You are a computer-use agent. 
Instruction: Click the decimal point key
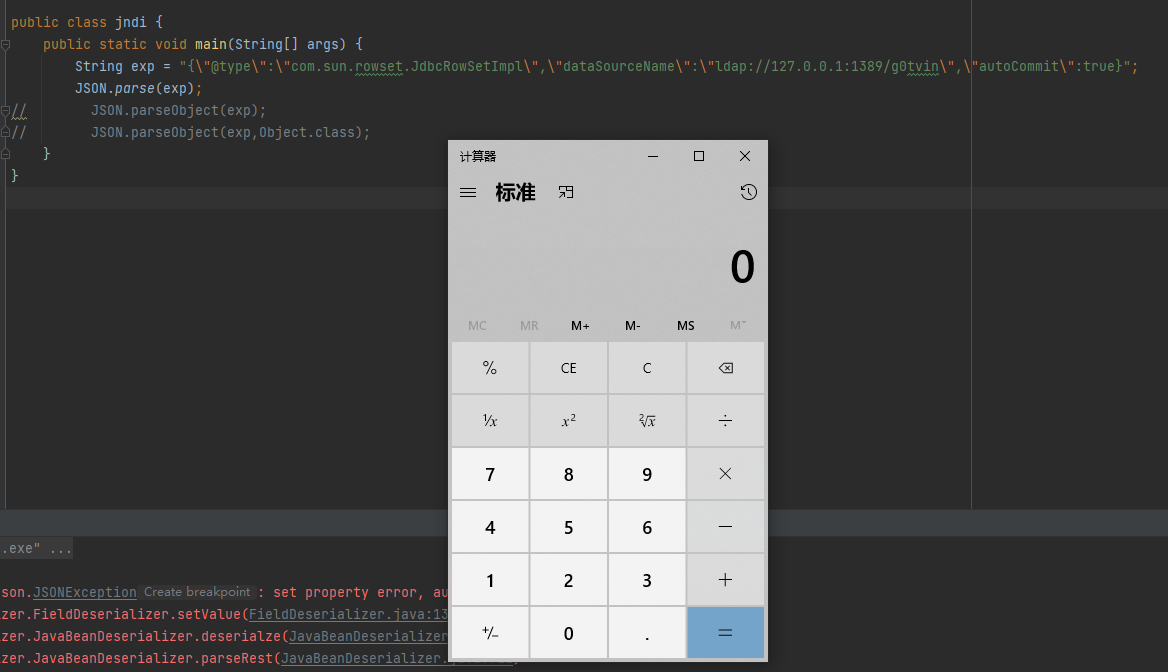point(647,633)
